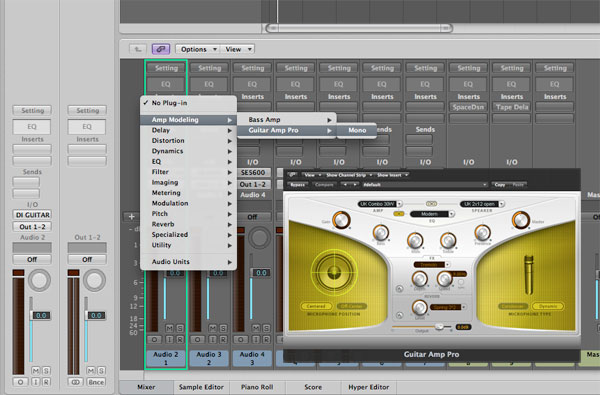Click the stereo format button beside Bnce
This screenshot has height=395, width=600.
[76, 382]
